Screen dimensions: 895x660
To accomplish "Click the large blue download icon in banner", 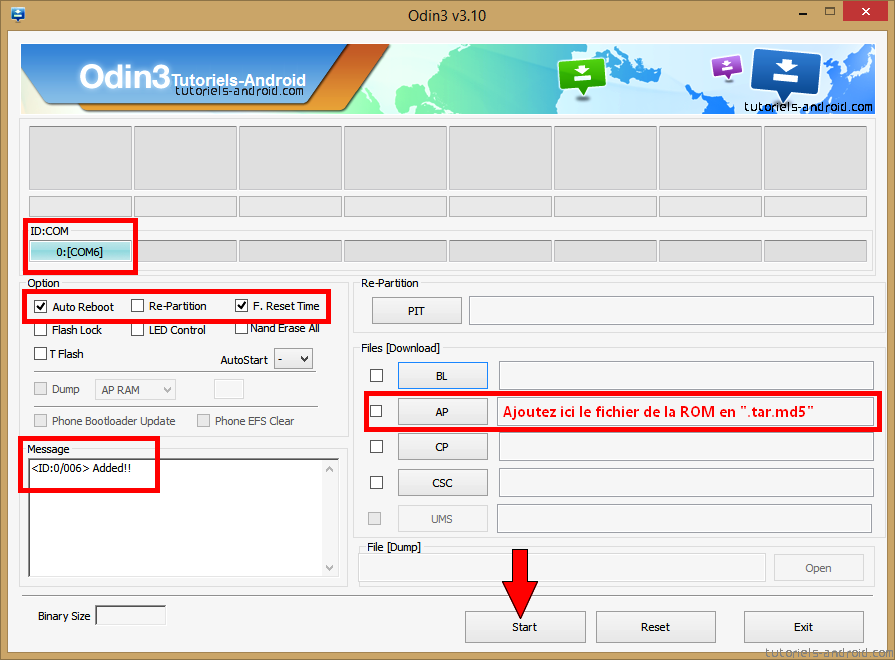I will (786, 73).
